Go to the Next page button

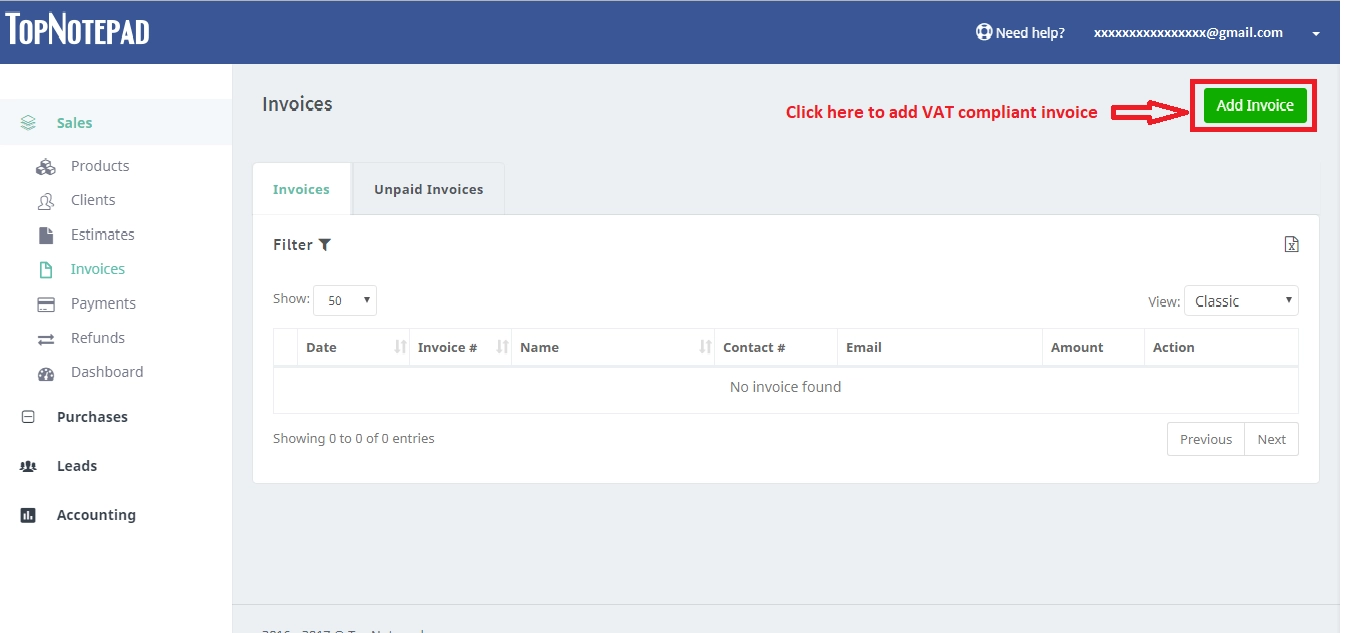(x=1272, y=439)
